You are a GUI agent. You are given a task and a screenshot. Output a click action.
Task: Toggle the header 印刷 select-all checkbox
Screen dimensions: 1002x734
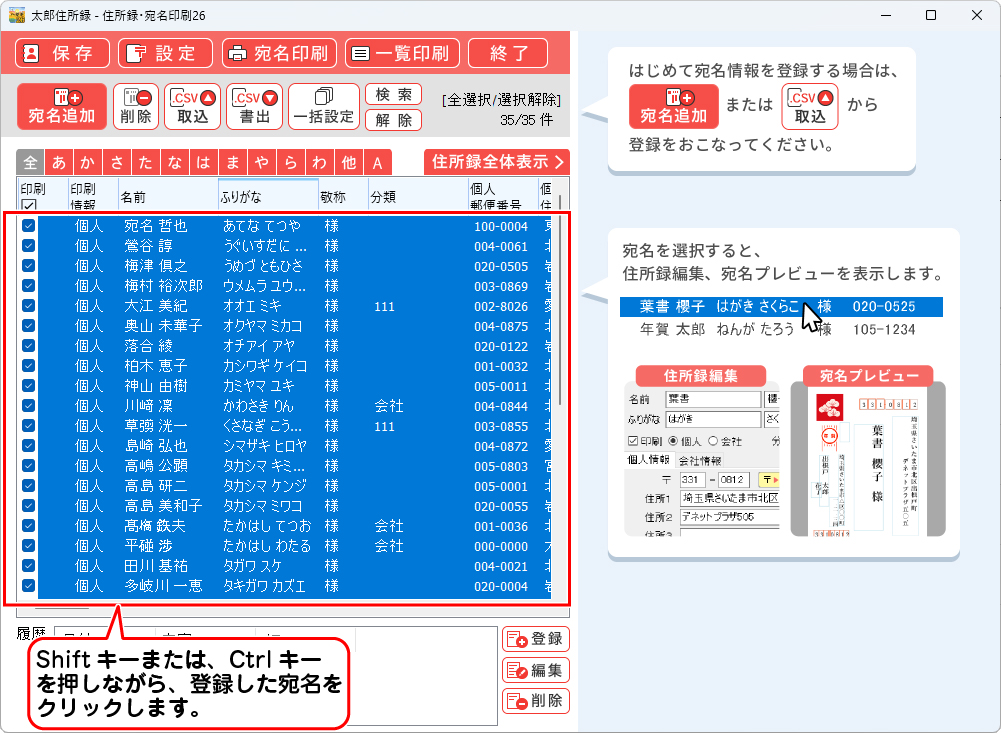click(28, 204)
